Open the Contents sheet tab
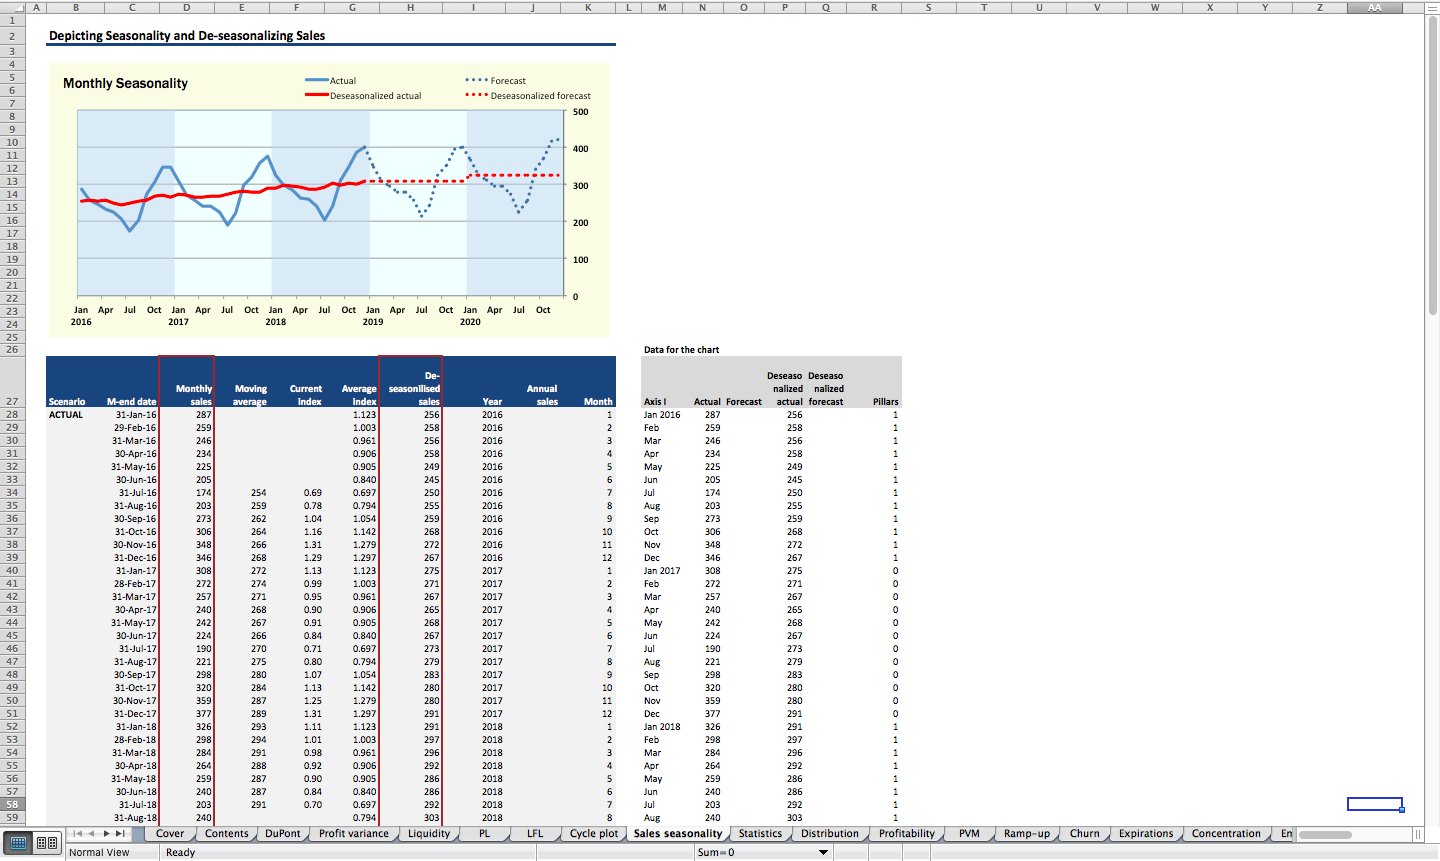Viewport: 1440px width, 861px height. pos(227,833)
